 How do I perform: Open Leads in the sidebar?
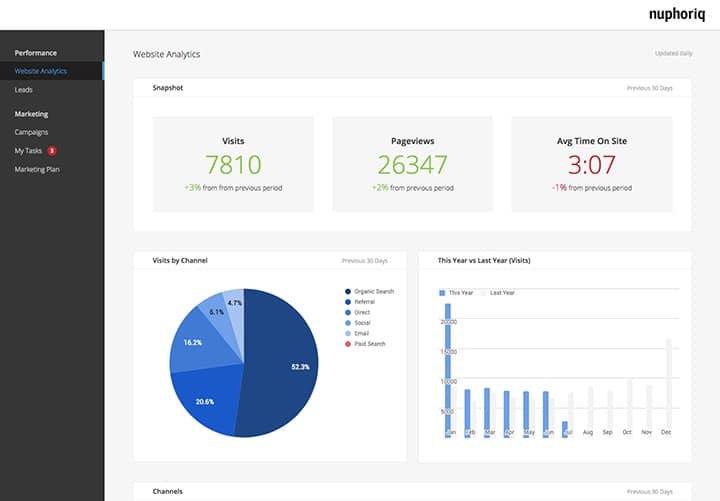coord(23,90)
